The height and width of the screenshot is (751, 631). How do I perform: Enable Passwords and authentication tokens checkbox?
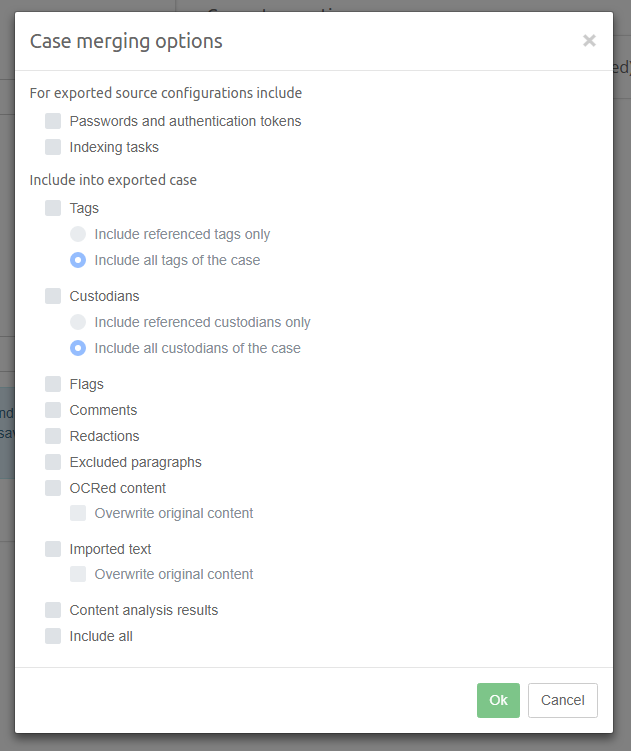tap(53, 121)
